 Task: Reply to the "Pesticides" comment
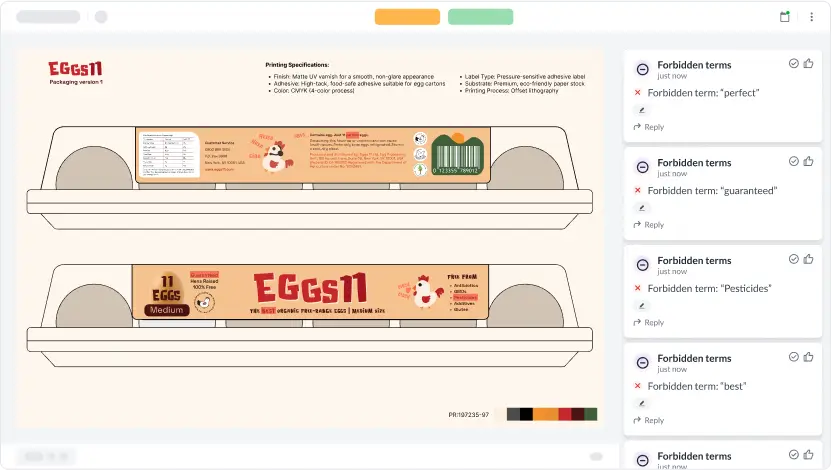[649, 323]
